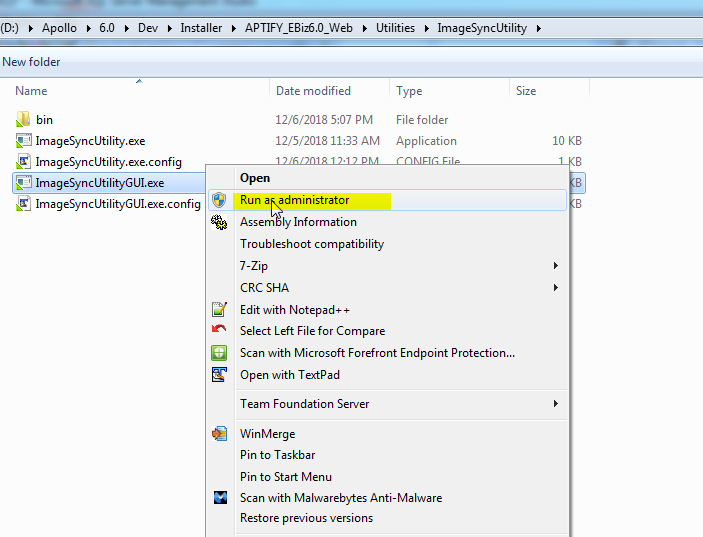
Task: Click the WinMerge icon in context menu
Action: pos(219,433)
